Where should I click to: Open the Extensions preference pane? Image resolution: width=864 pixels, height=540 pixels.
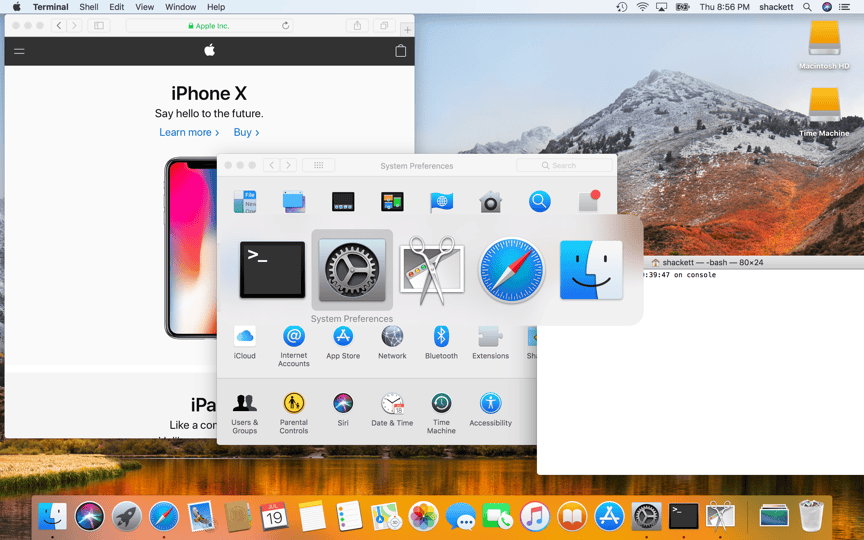[x=490, y=343]
